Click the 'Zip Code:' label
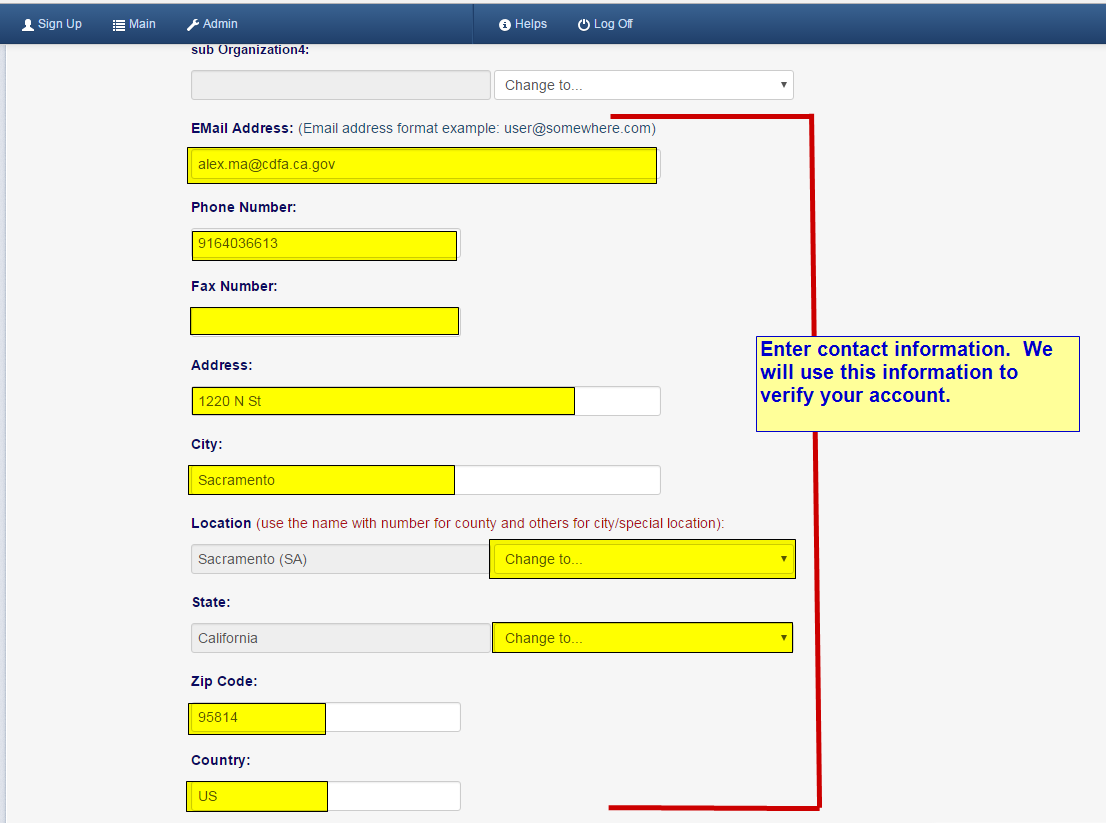Screen dimensions: 1106x823 [224, 681]
